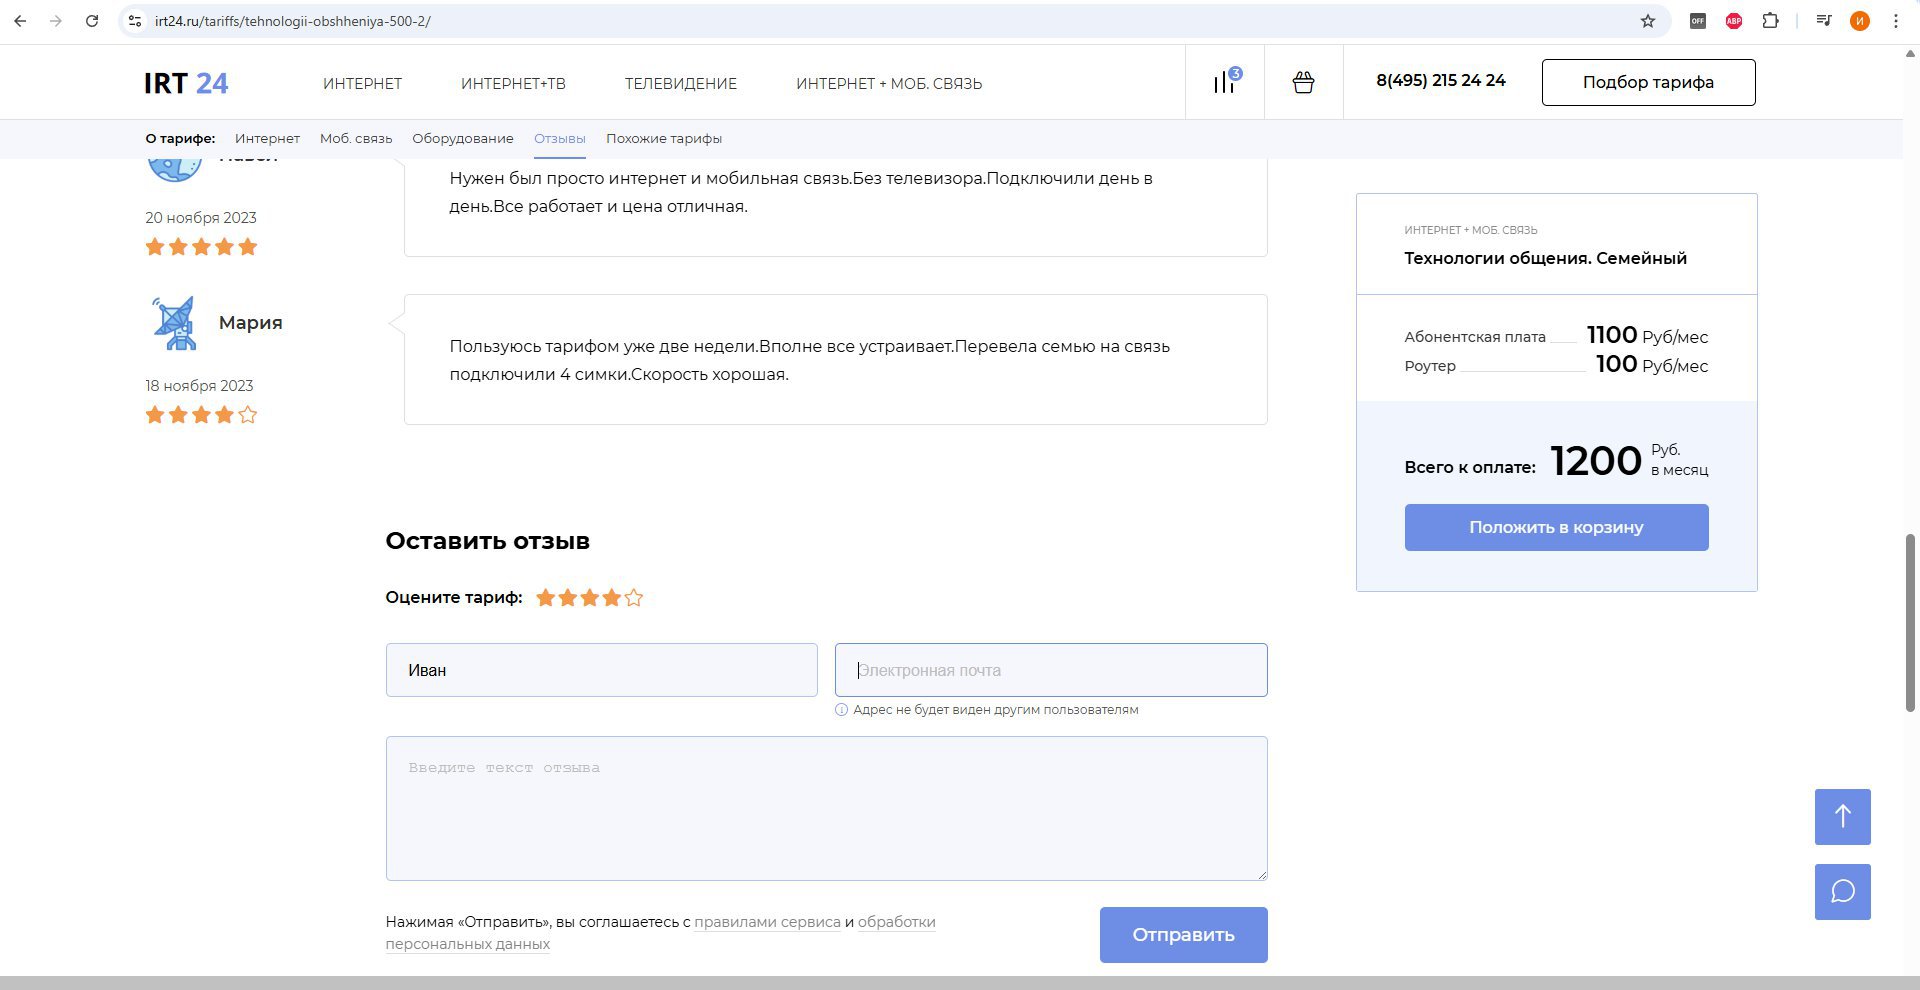Image resolution: width=1920 pixels, height=990 pixels.
Task: Click the reviewer name Мария
Action: [x=251, y=323]
